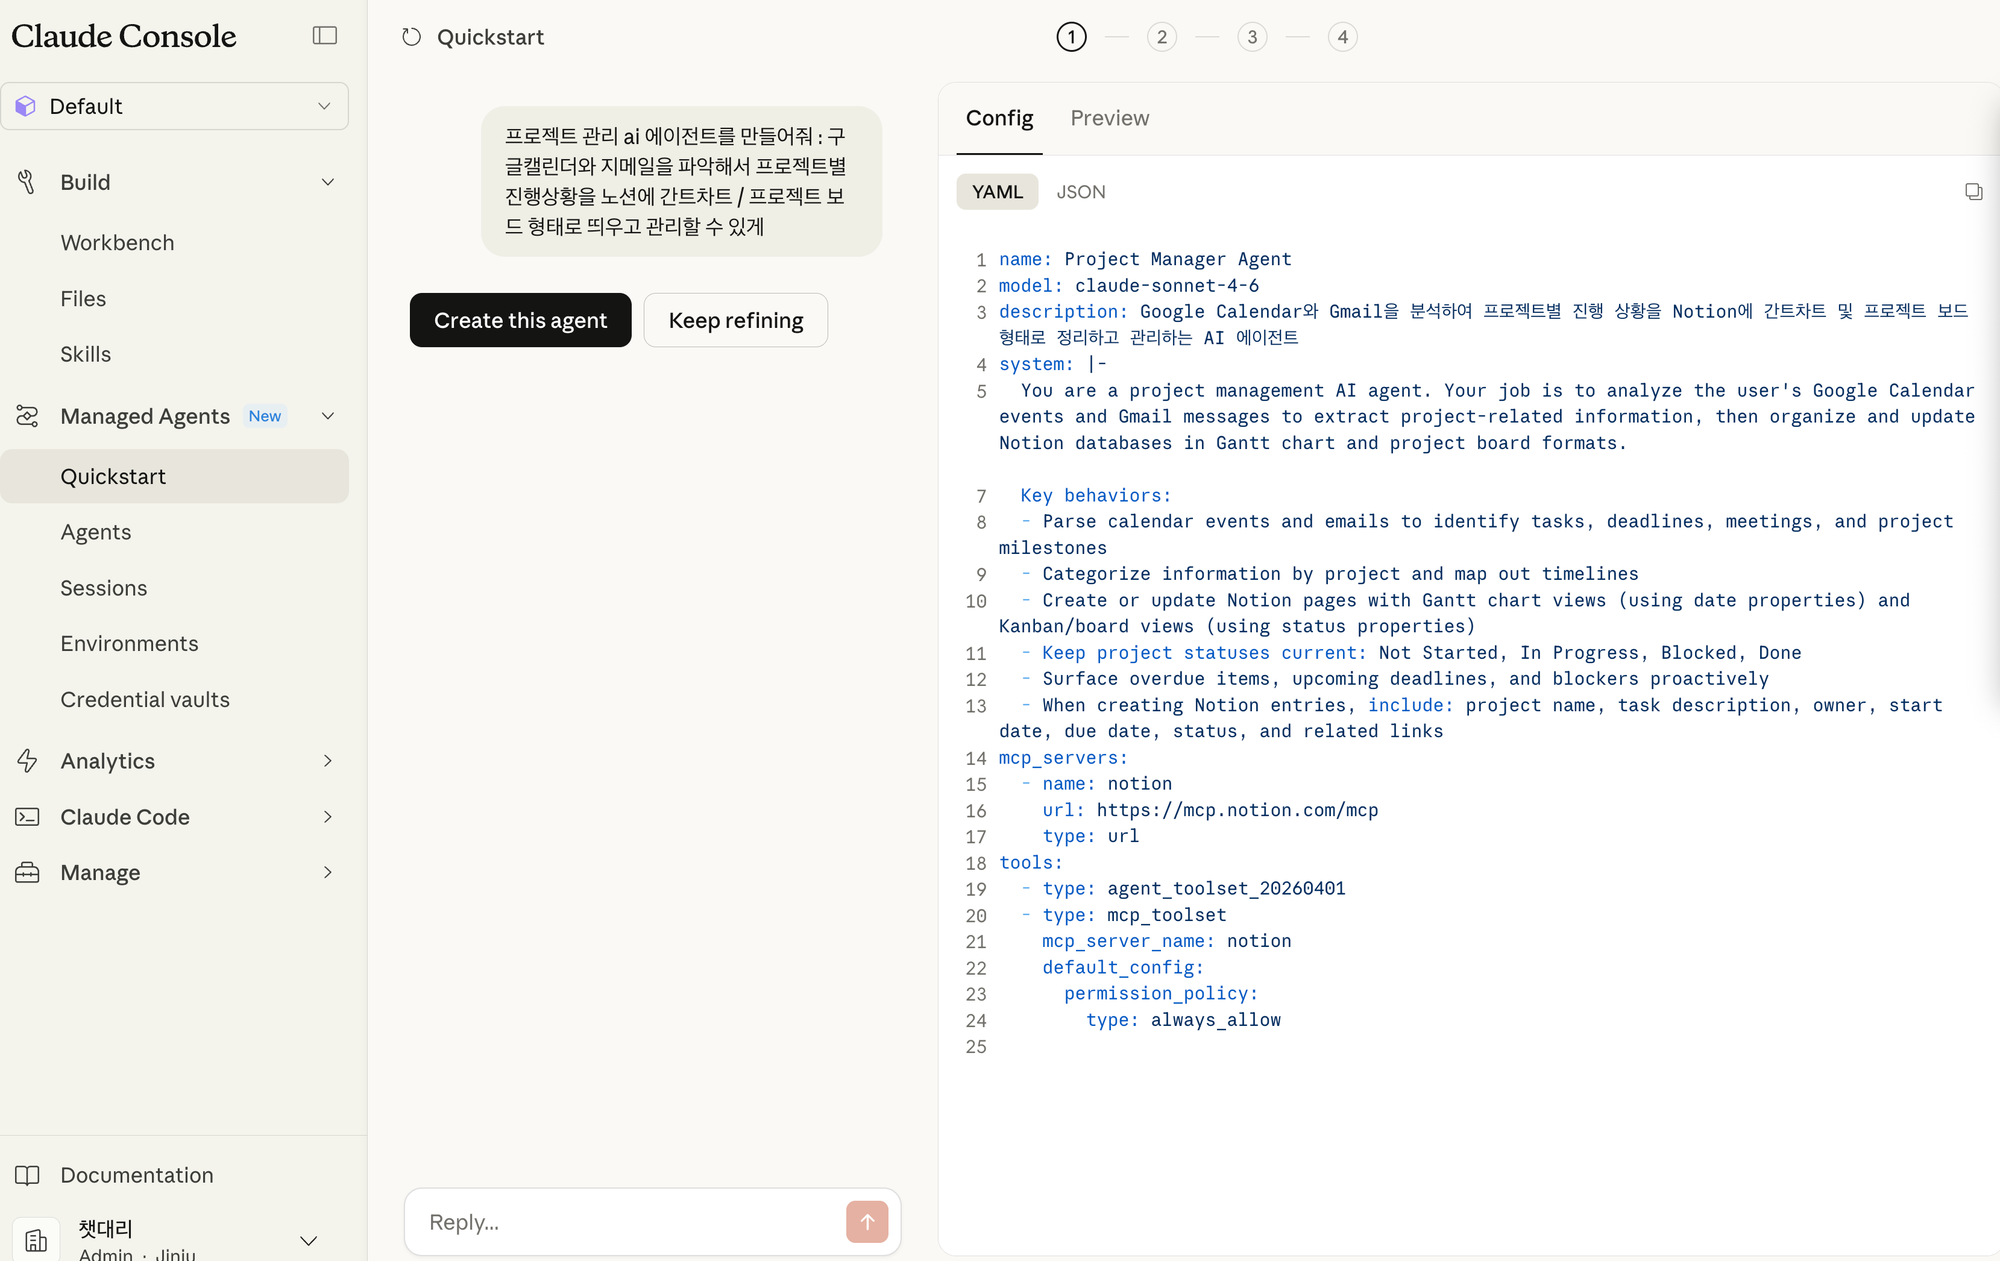This screenshot has height=1261, width=2000.
Task: Click the send reply arrow button
Action: (867, 1222)
